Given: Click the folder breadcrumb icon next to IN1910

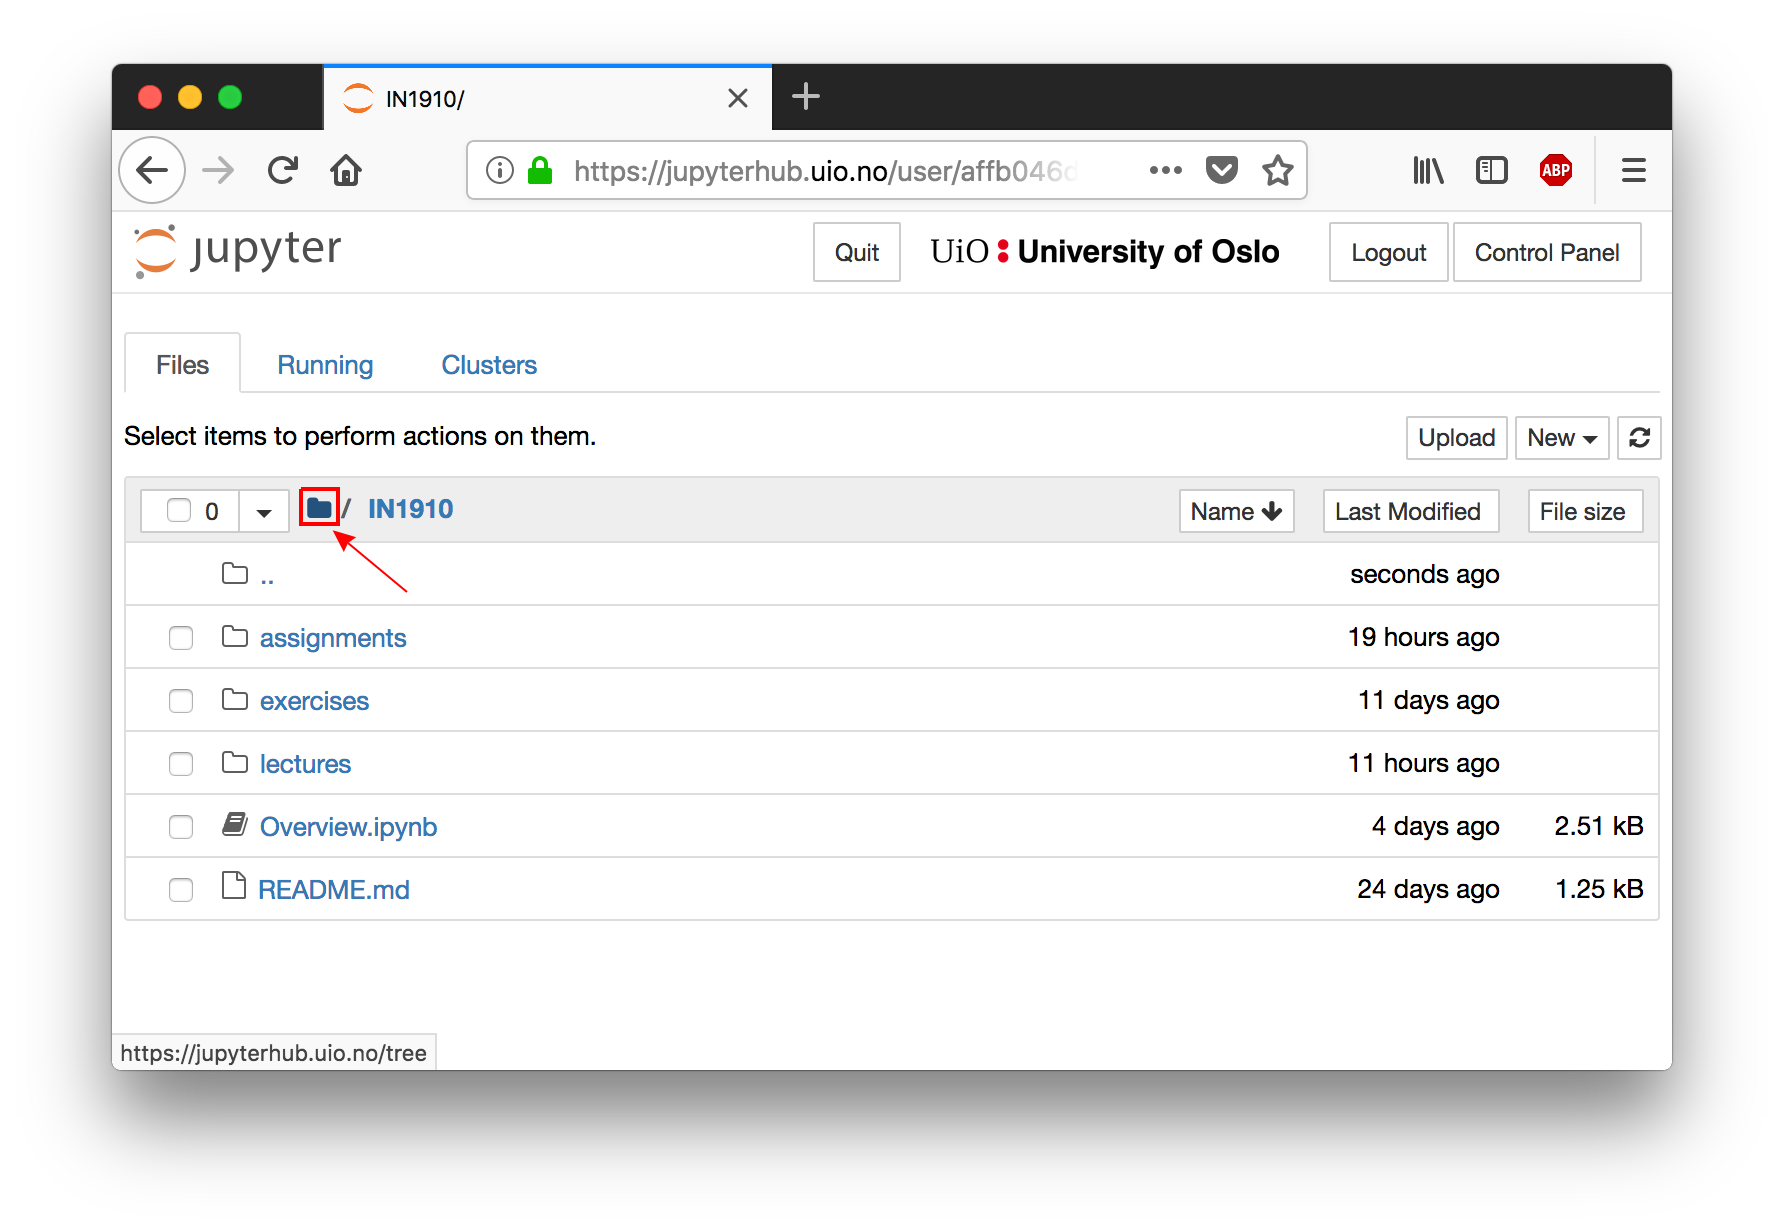Looking at the screenshot, I should click(320, 508).
